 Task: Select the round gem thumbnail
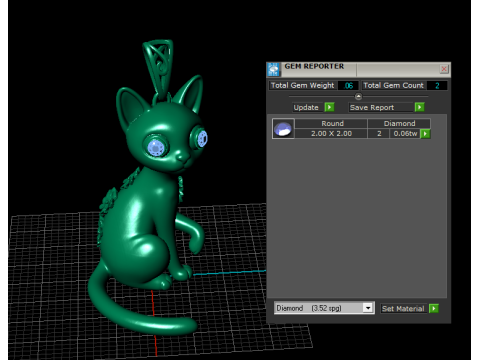click(283, 129)
